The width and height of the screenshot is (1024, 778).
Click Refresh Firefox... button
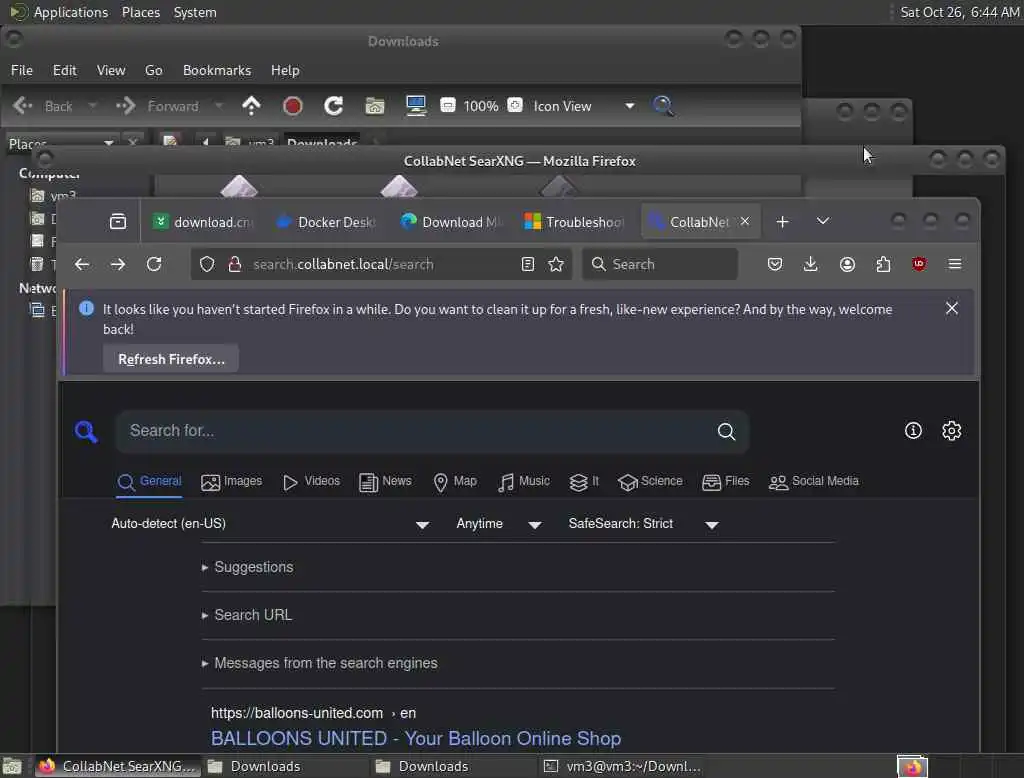[171, 359]
